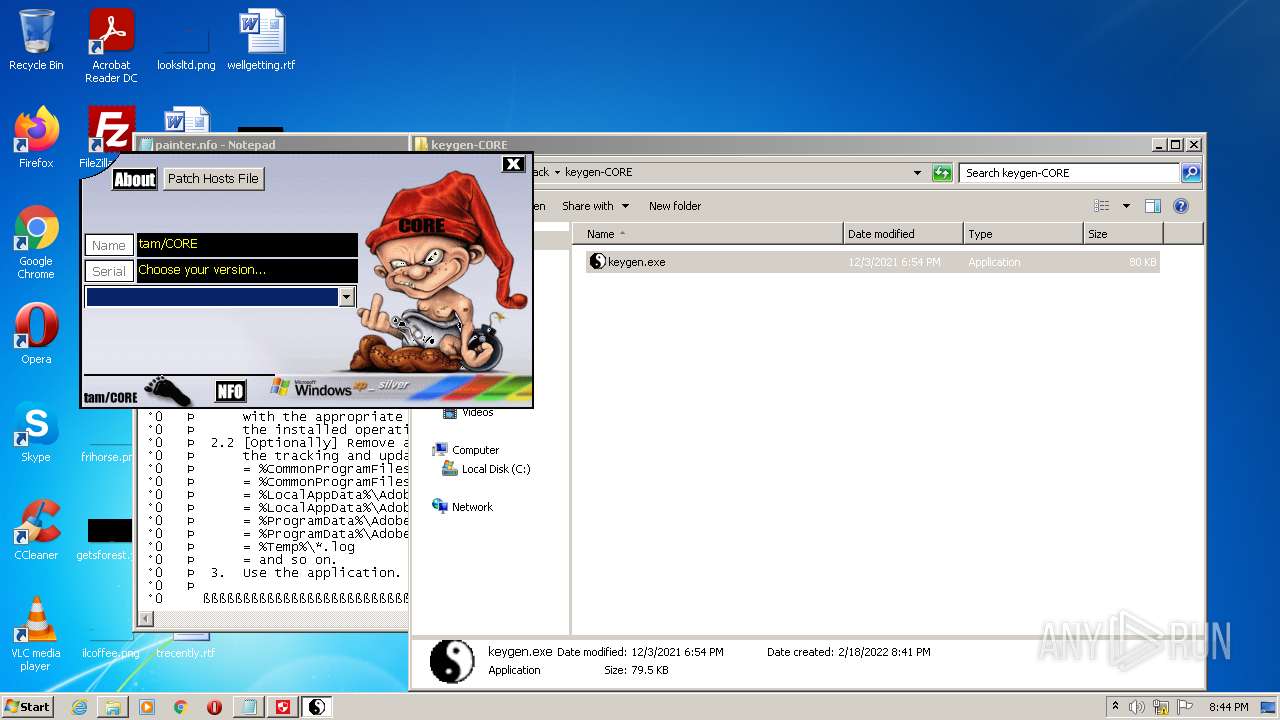Toggle the preview pane icon
Image resolution: width=1280 pixels, height=720 pixels.
pyautogui.click(x=1153, y=206)
